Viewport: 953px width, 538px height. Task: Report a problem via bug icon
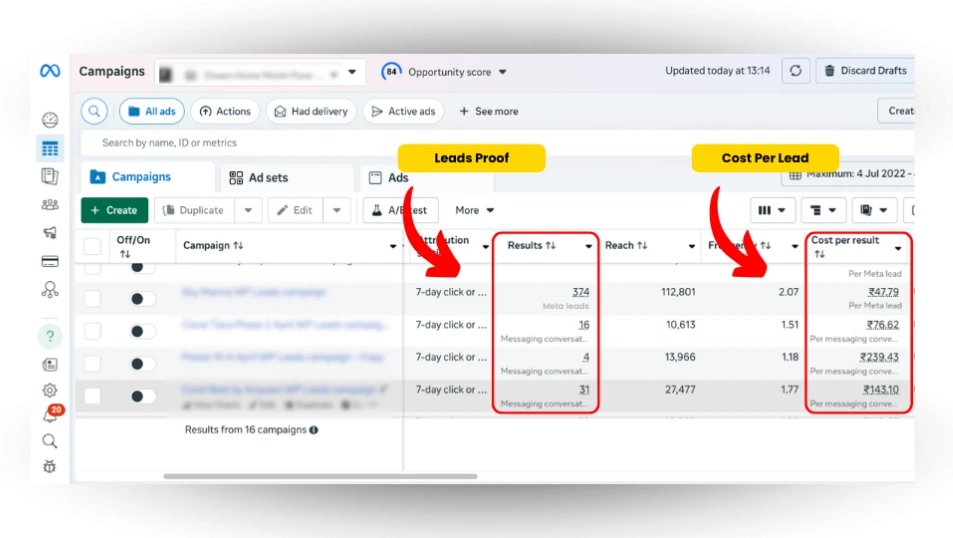pyautogui.click(x=50, y=467)
